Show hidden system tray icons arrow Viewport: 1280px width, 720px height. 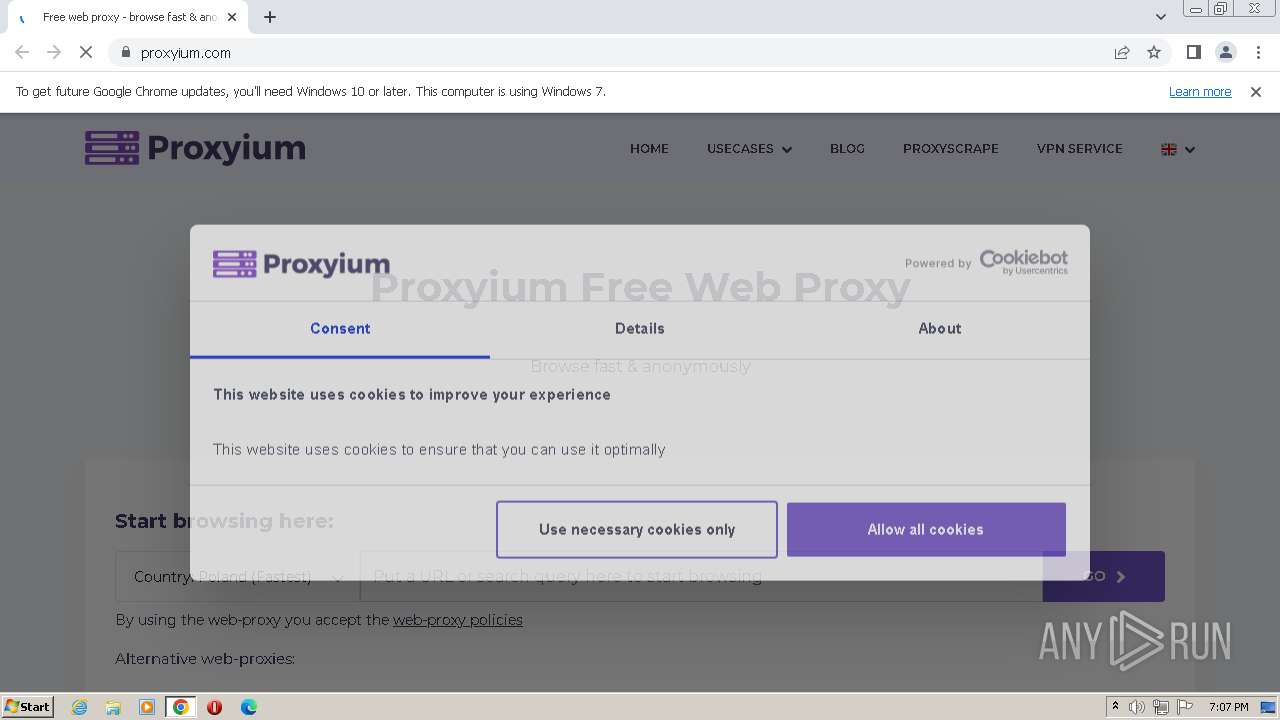1115,707
